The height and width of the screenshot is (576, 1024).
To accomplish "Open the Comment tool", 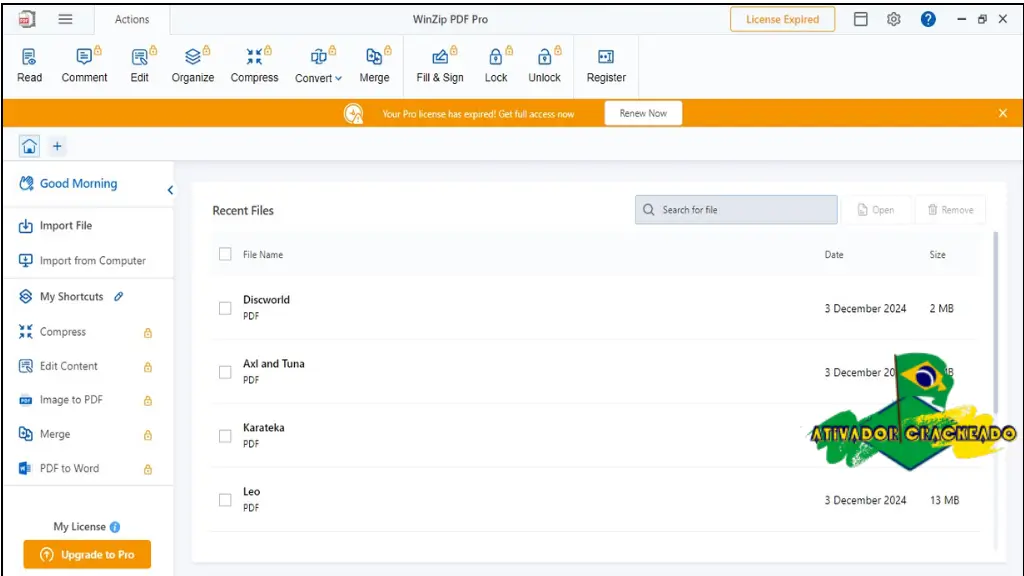I will [x=84, y=65].
